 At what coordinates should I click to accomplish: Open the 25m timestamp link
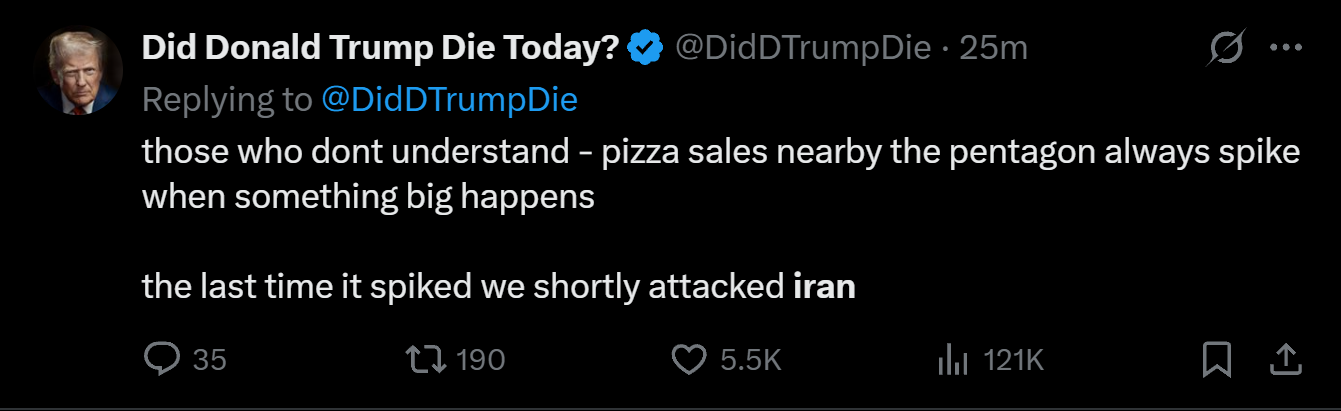[x=993, y=47]
